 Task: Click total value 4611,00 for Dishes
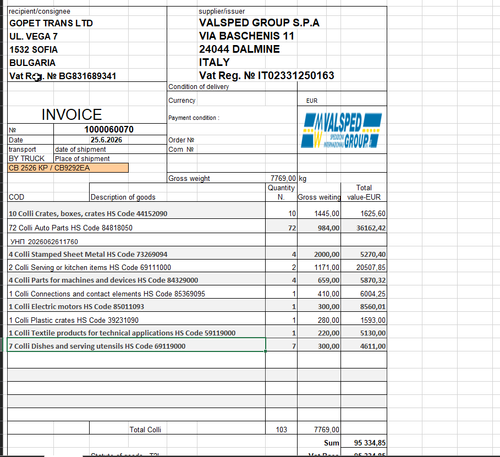click(372, 346)
